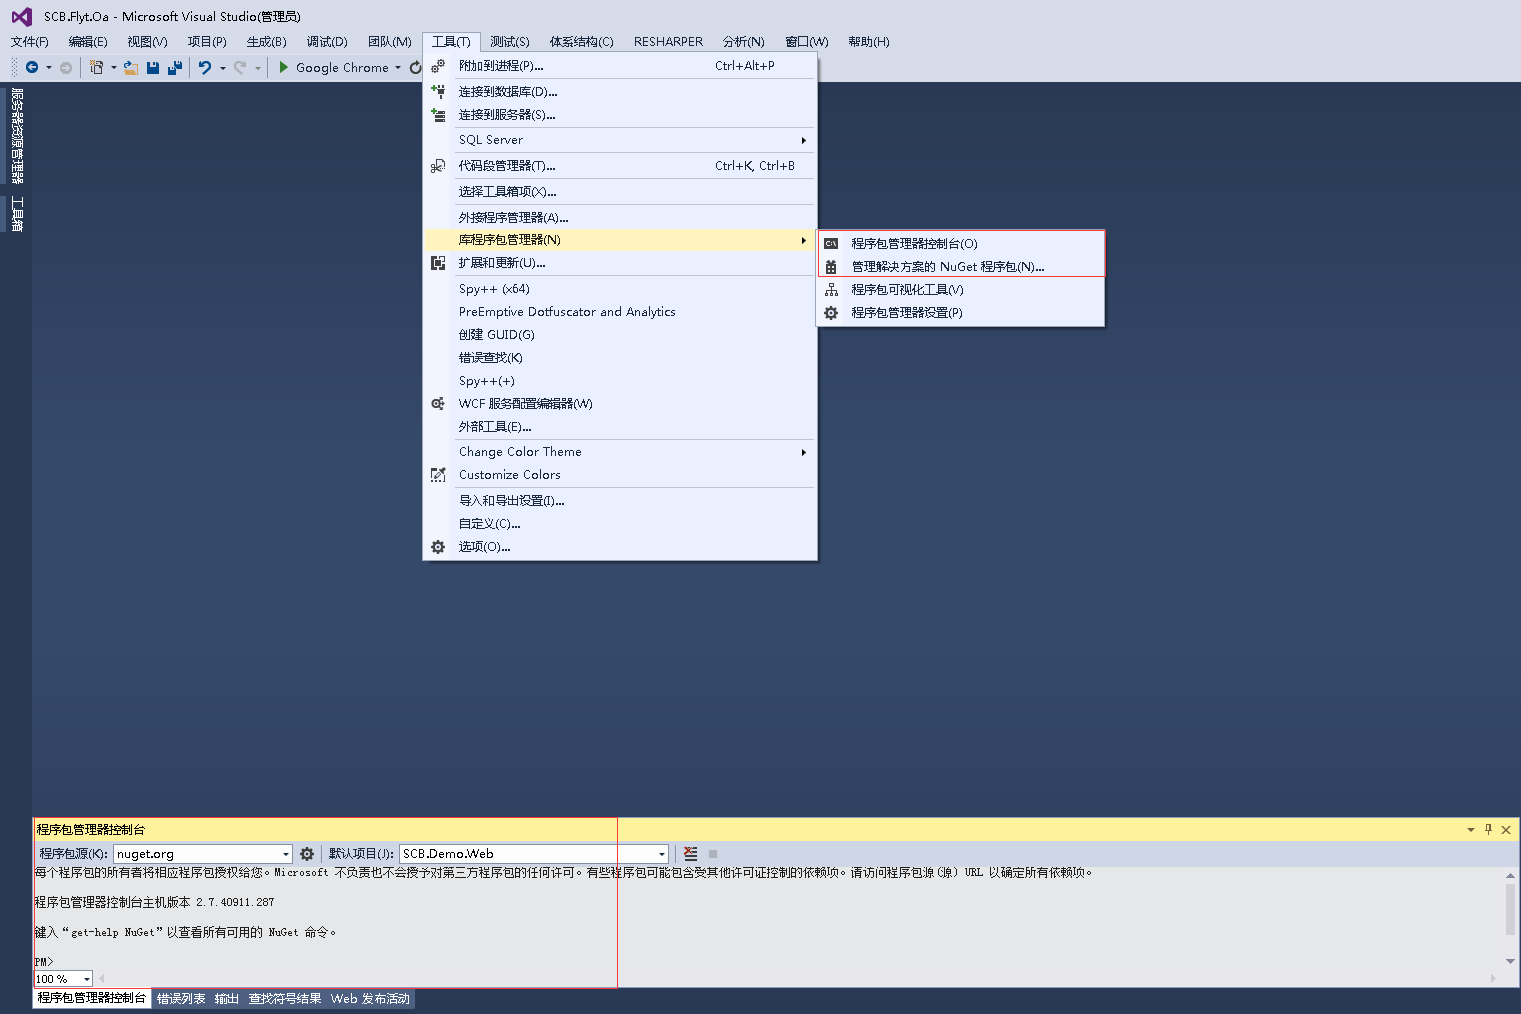Open the 视图(V) menu
Image resolution: width=1521 pixels, height=1014 pixels.
tap(147, 42)
